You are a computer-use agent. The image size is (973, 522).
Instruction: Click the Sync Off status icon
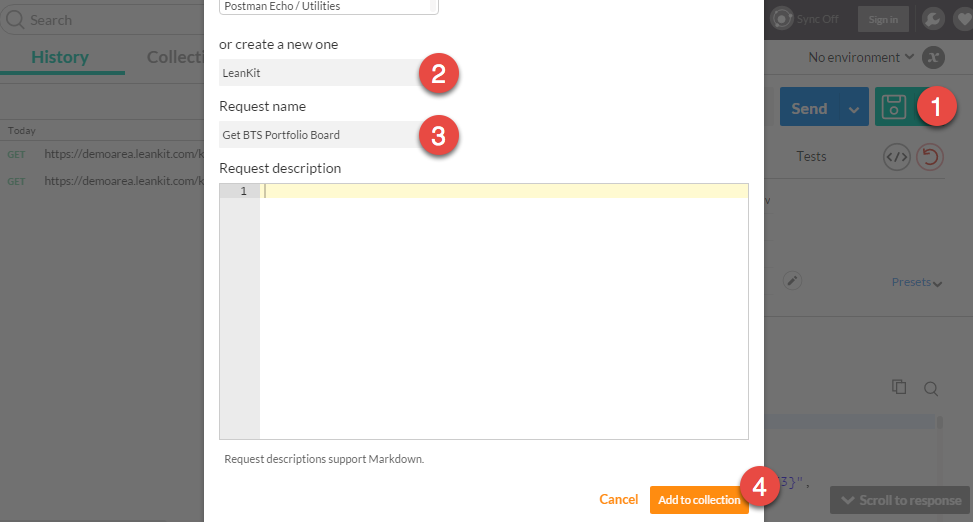click(782, 19)
